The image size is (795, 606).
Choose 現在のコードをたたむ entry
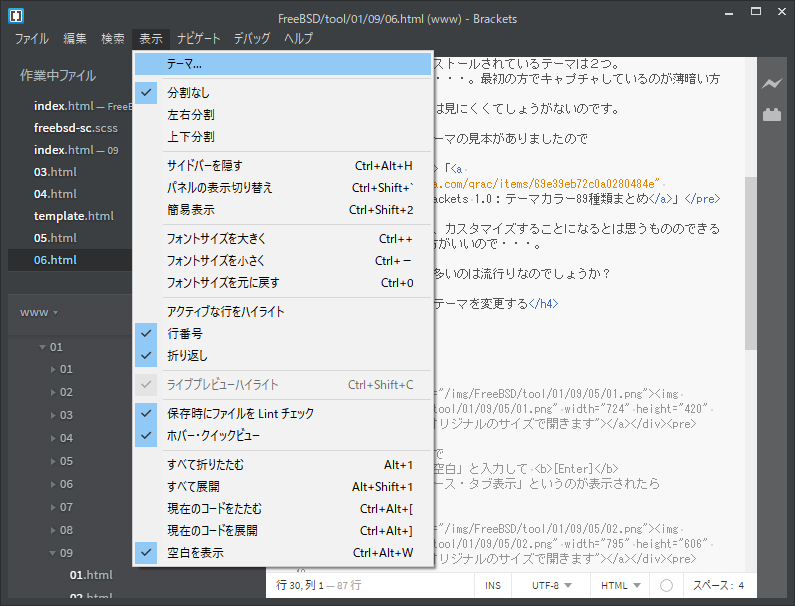tap(283, 509)
